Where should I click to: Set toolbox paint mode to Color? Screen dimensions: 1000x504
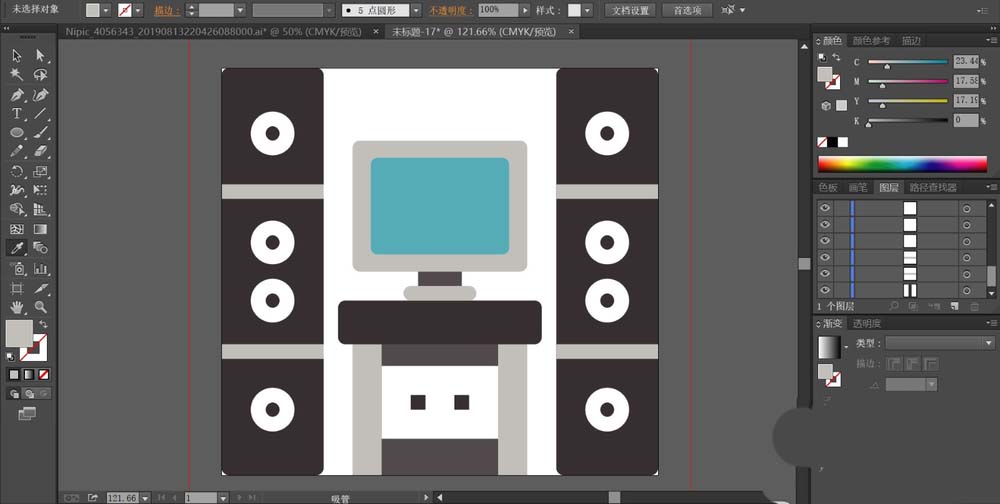click(x=14, y=374)
